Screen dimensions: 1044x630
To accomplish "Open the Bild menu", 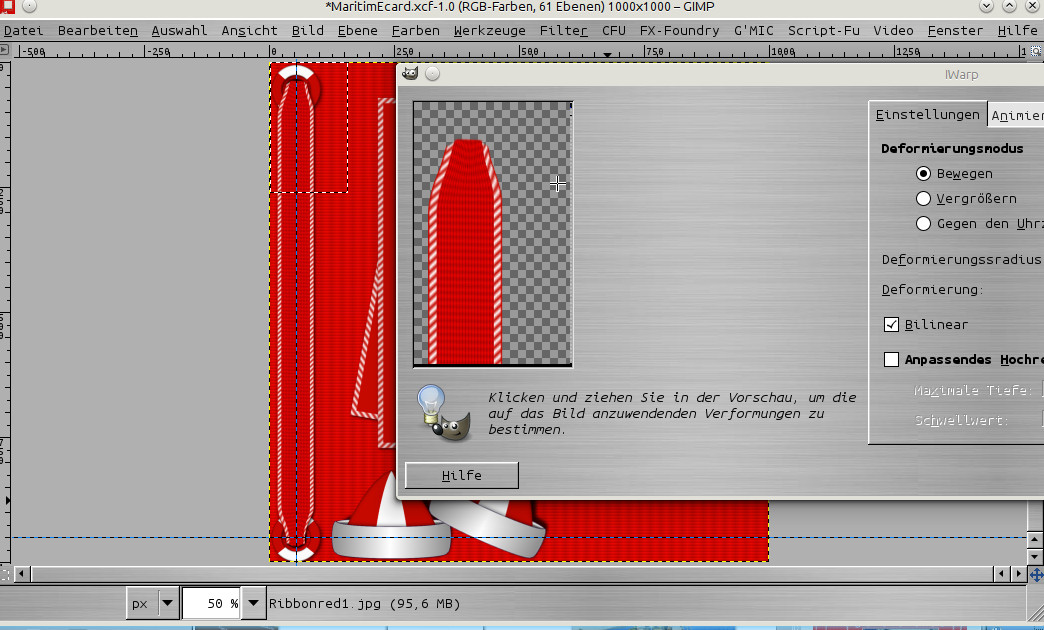I will (x=308, y=31).
